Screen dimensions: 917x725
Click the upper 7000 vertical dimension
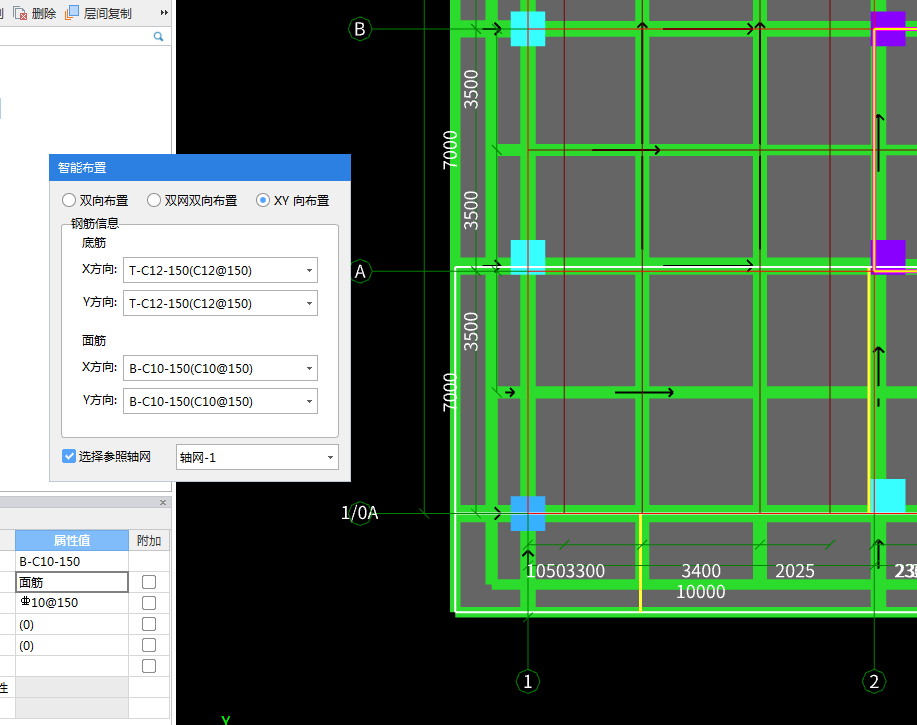click(x=450, y=150)
